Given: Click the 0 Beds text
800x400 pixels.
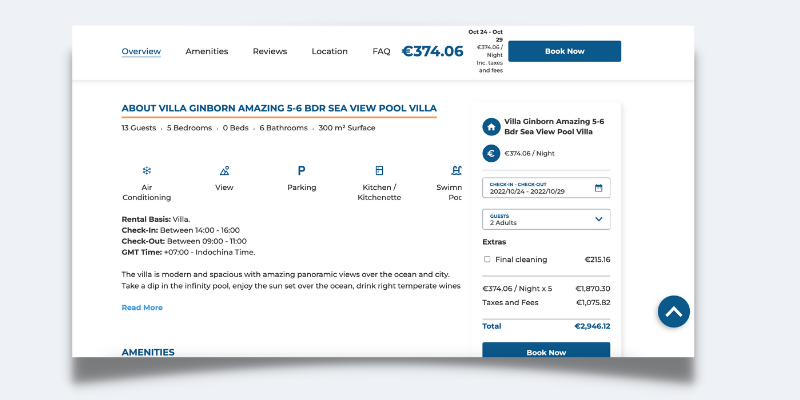Looking at the screenshot, I should click(x=236, y=128).
